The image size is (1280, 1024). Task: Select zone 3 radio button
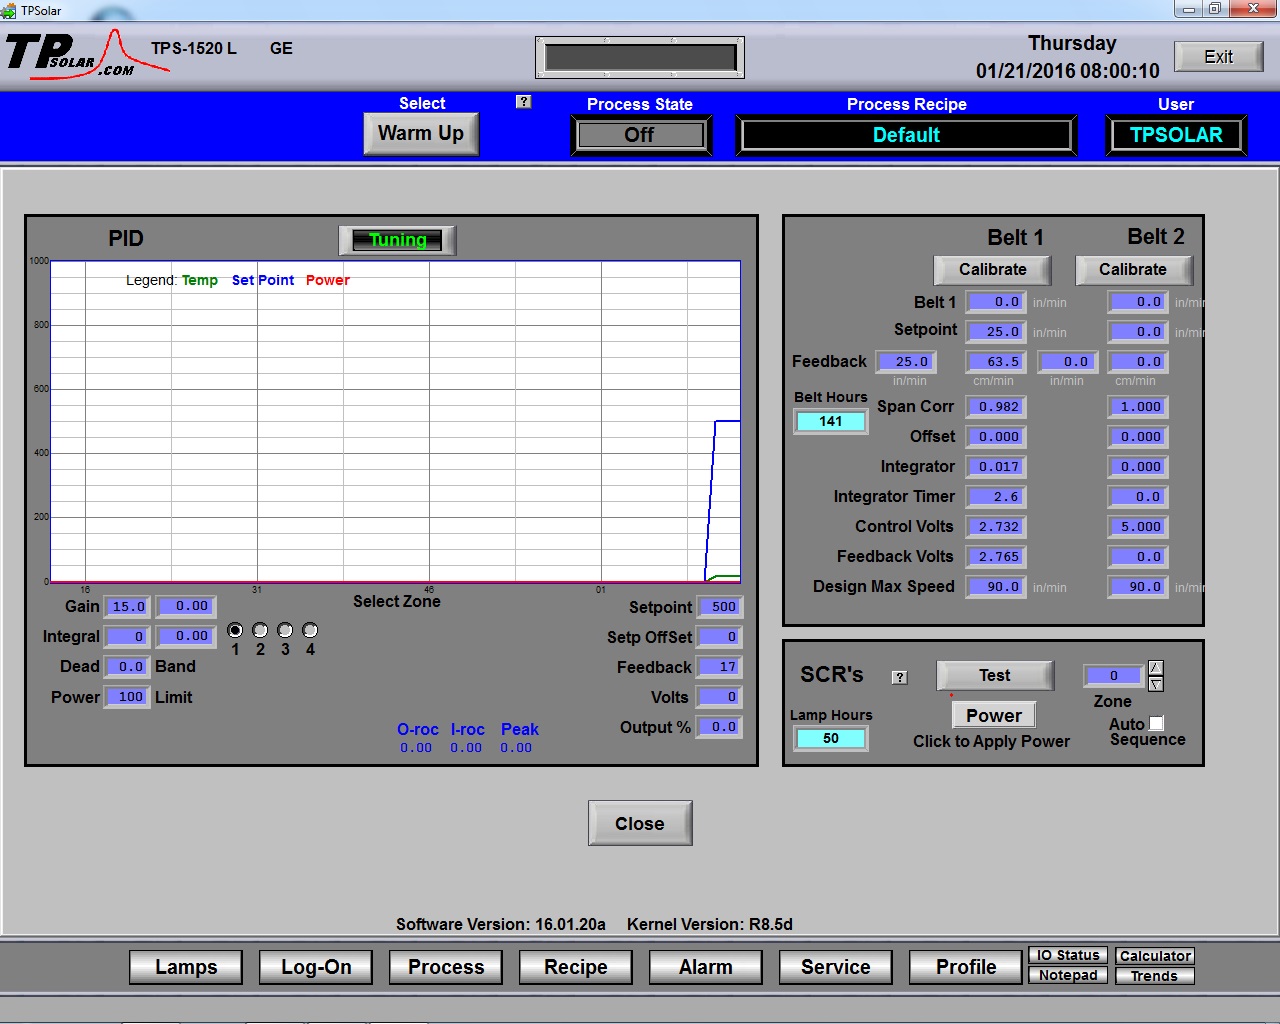(x=285, y=630)
